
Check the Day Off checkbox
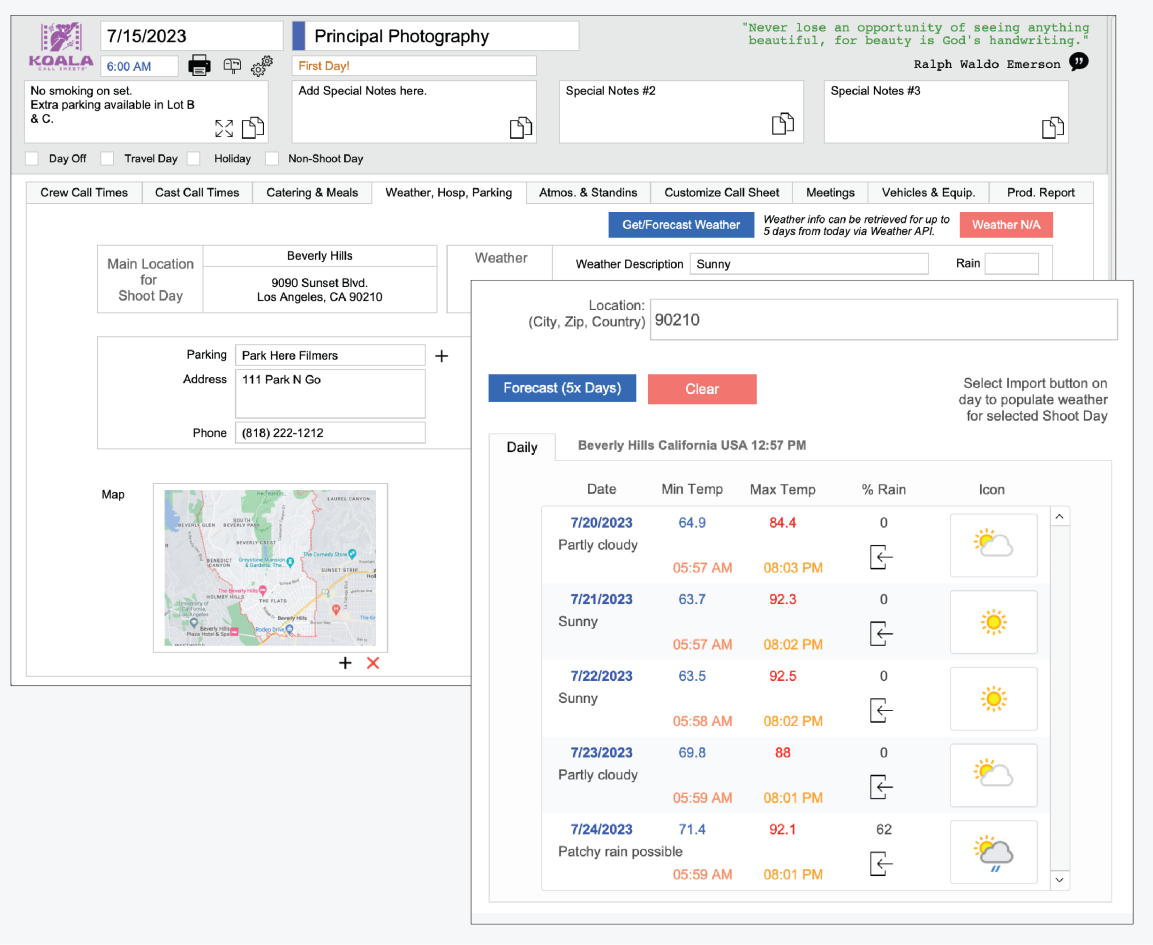tap(32, 159)
